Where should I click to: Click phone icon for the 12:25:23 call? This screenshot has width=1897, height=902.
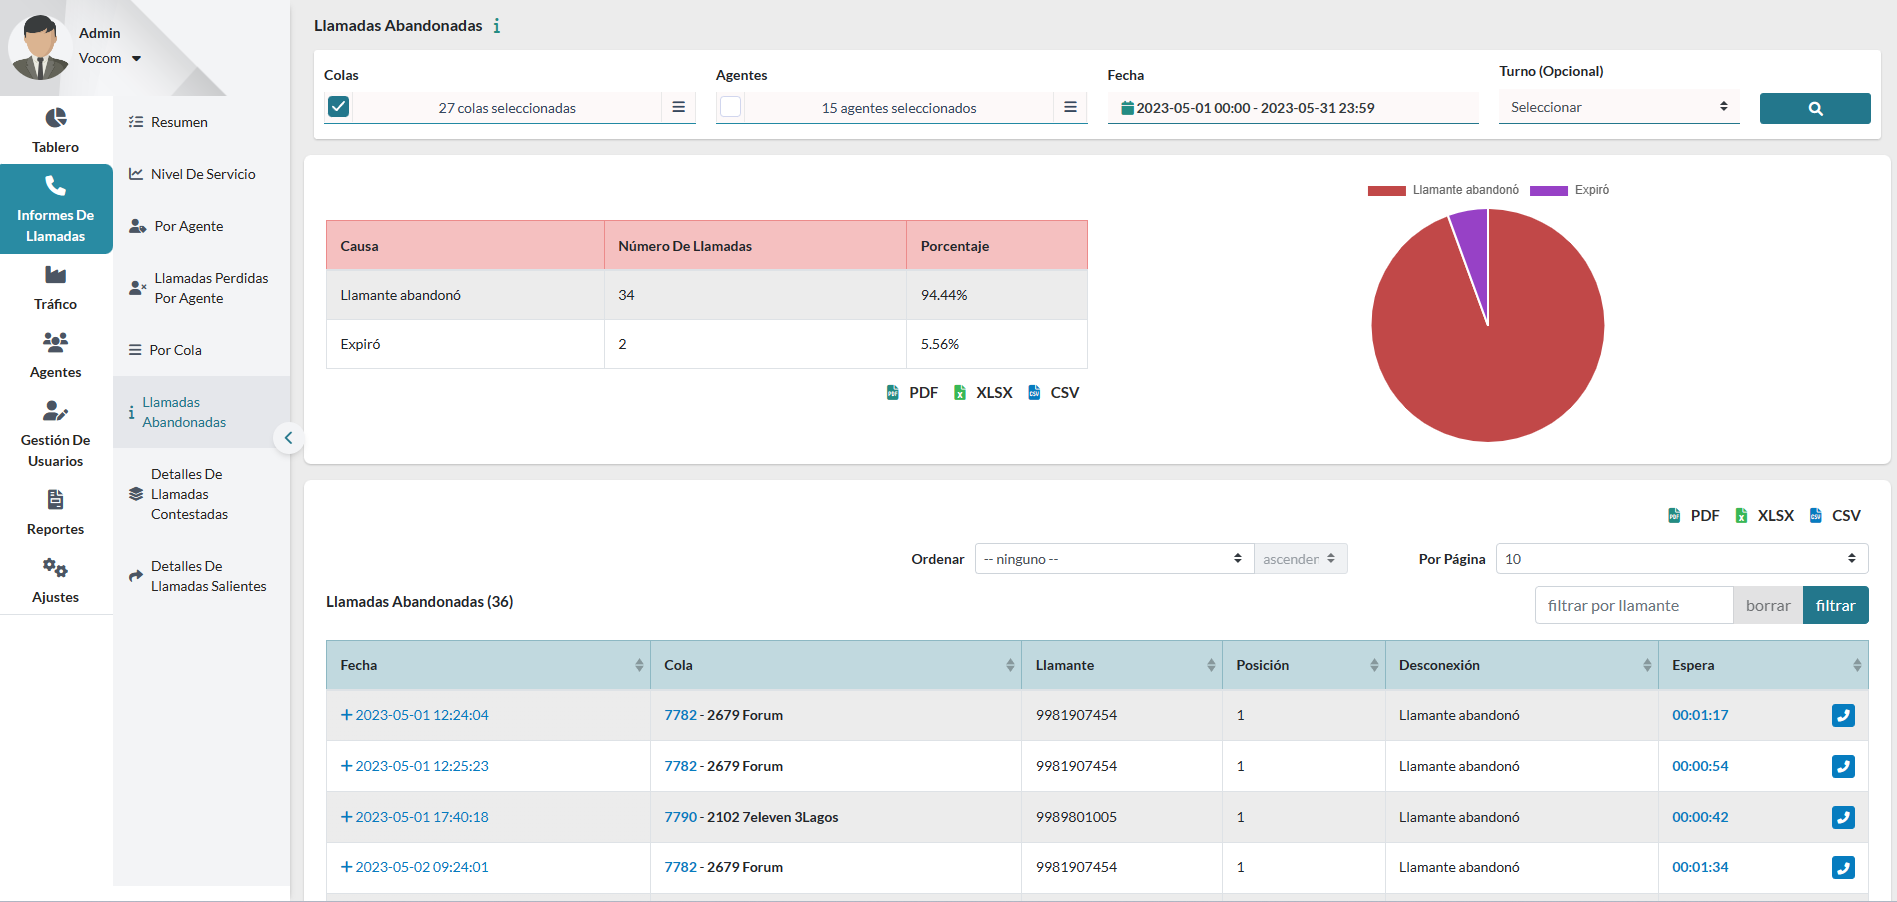(x=1843, y=767)
